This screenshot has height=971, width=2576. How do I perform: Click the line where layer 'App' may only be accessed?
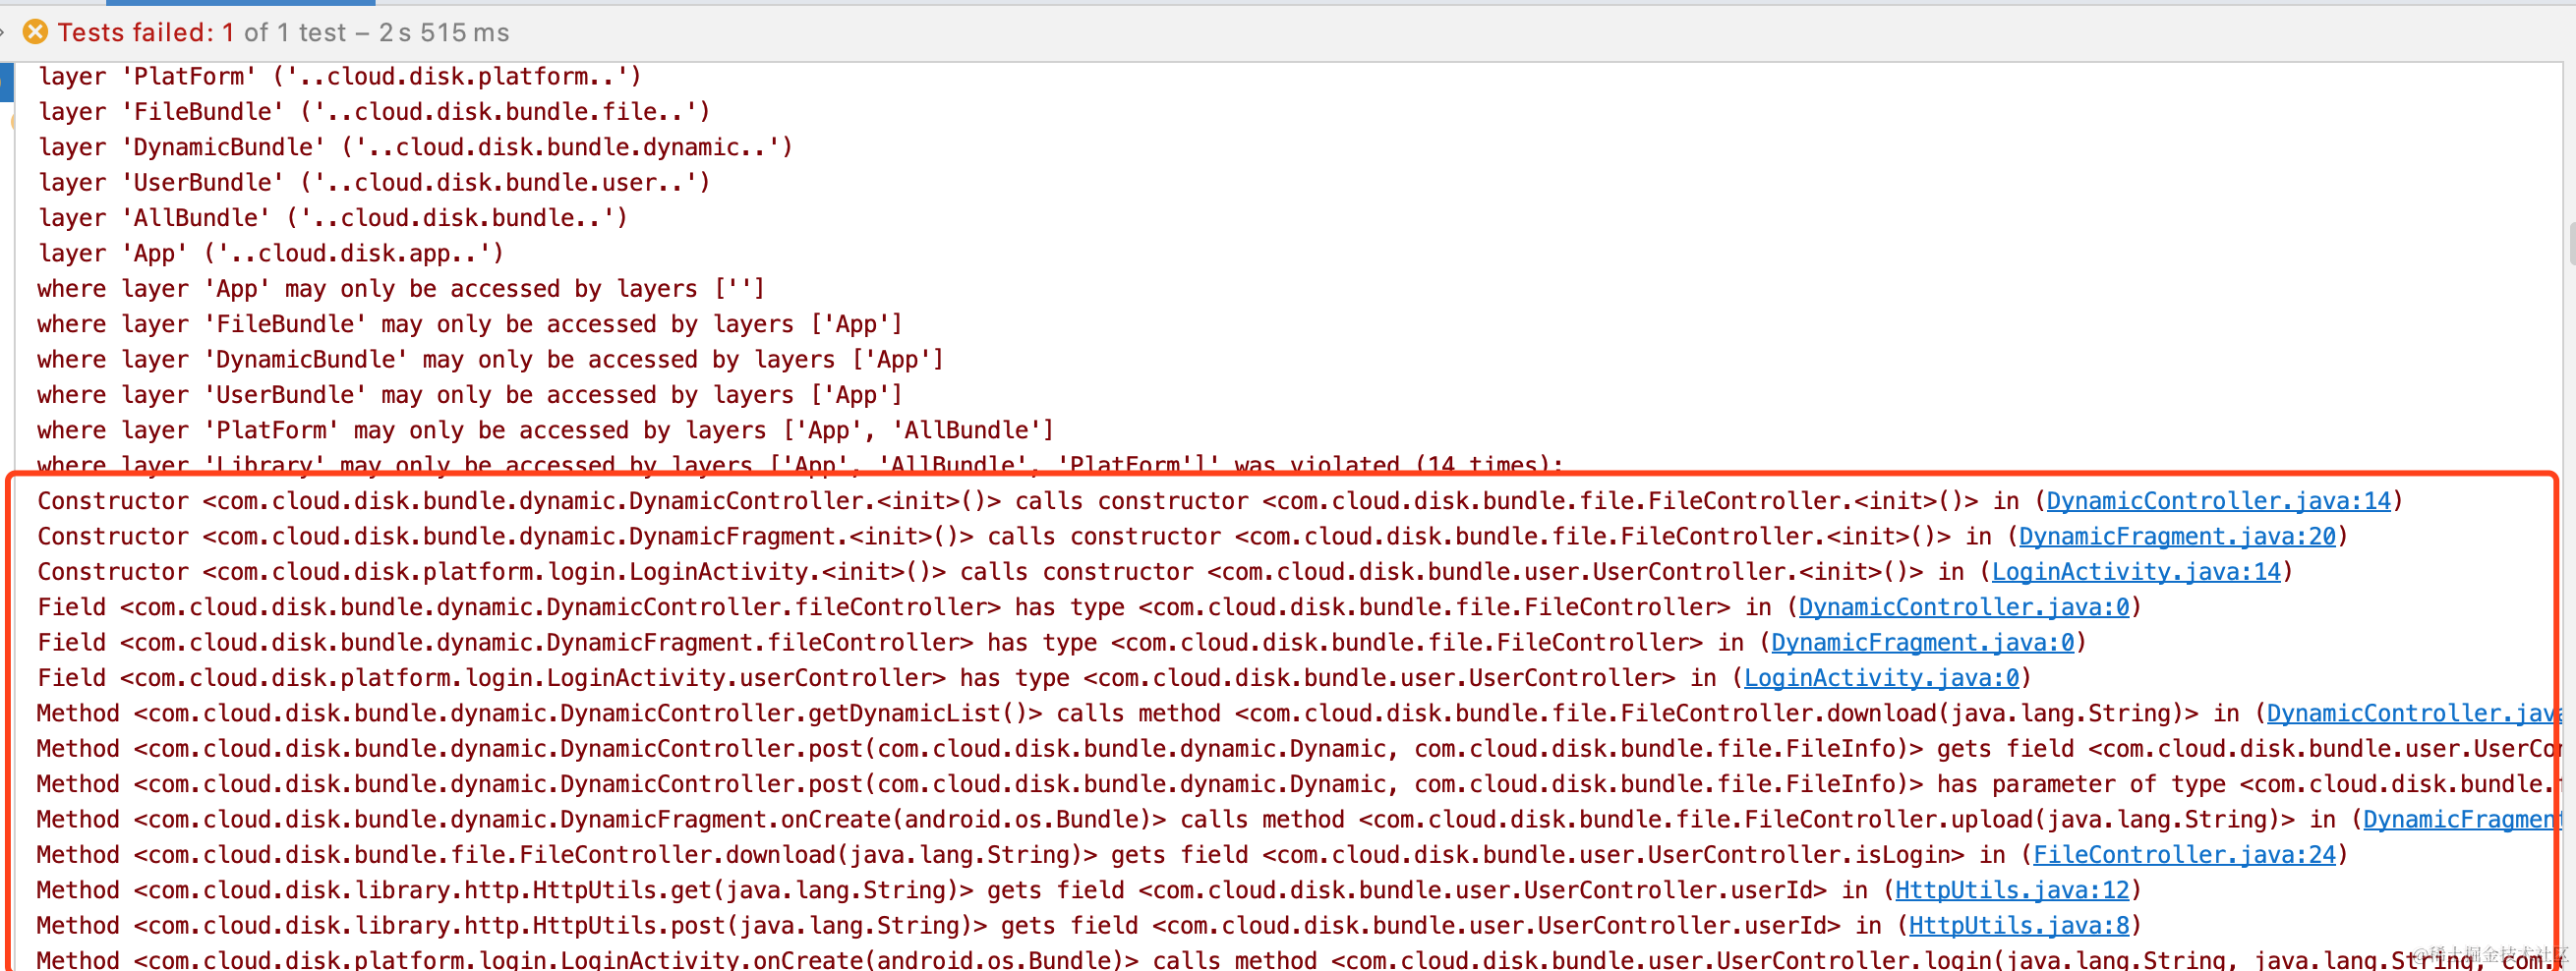coord(401,289)
